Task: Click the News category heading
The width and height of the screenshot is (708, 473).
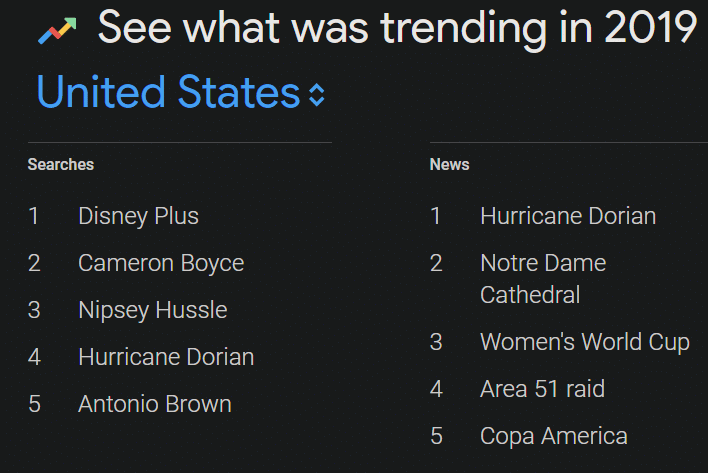Action: click(x=449, y=164)
